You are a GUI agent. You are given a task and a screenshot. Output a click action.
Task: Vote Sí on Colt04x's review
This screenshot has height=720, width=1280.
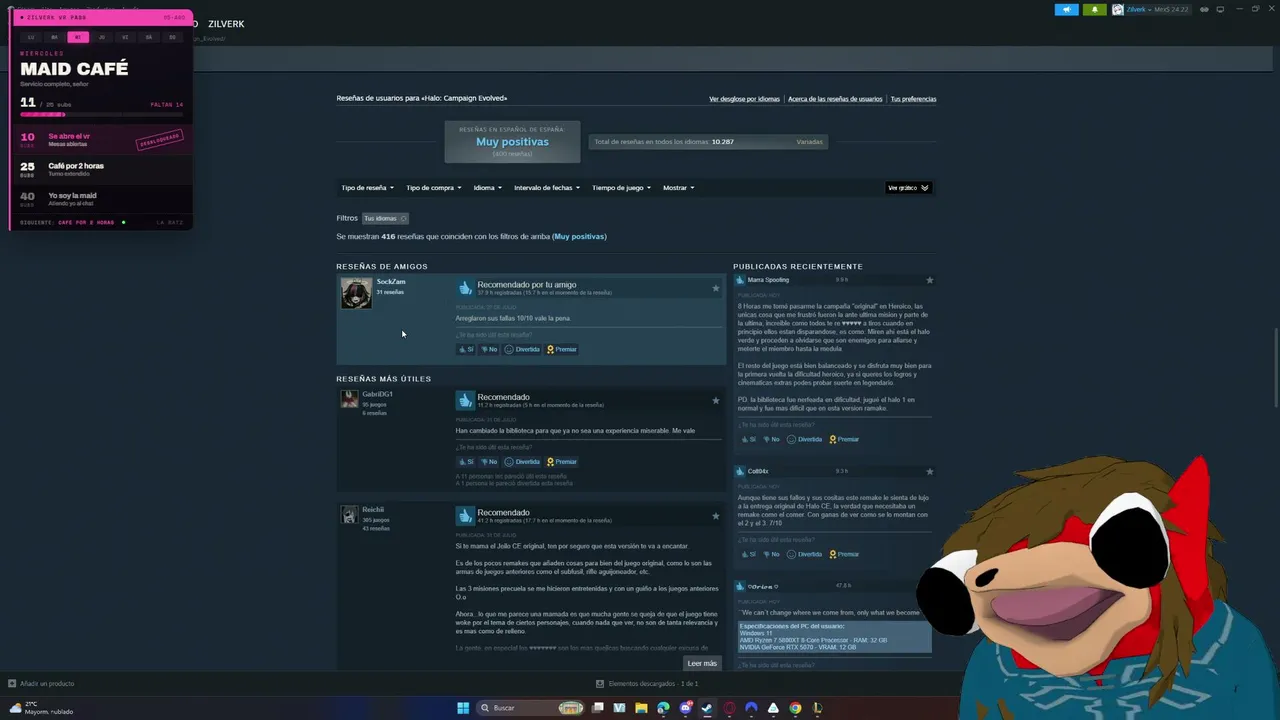click(x=749, y=554)
